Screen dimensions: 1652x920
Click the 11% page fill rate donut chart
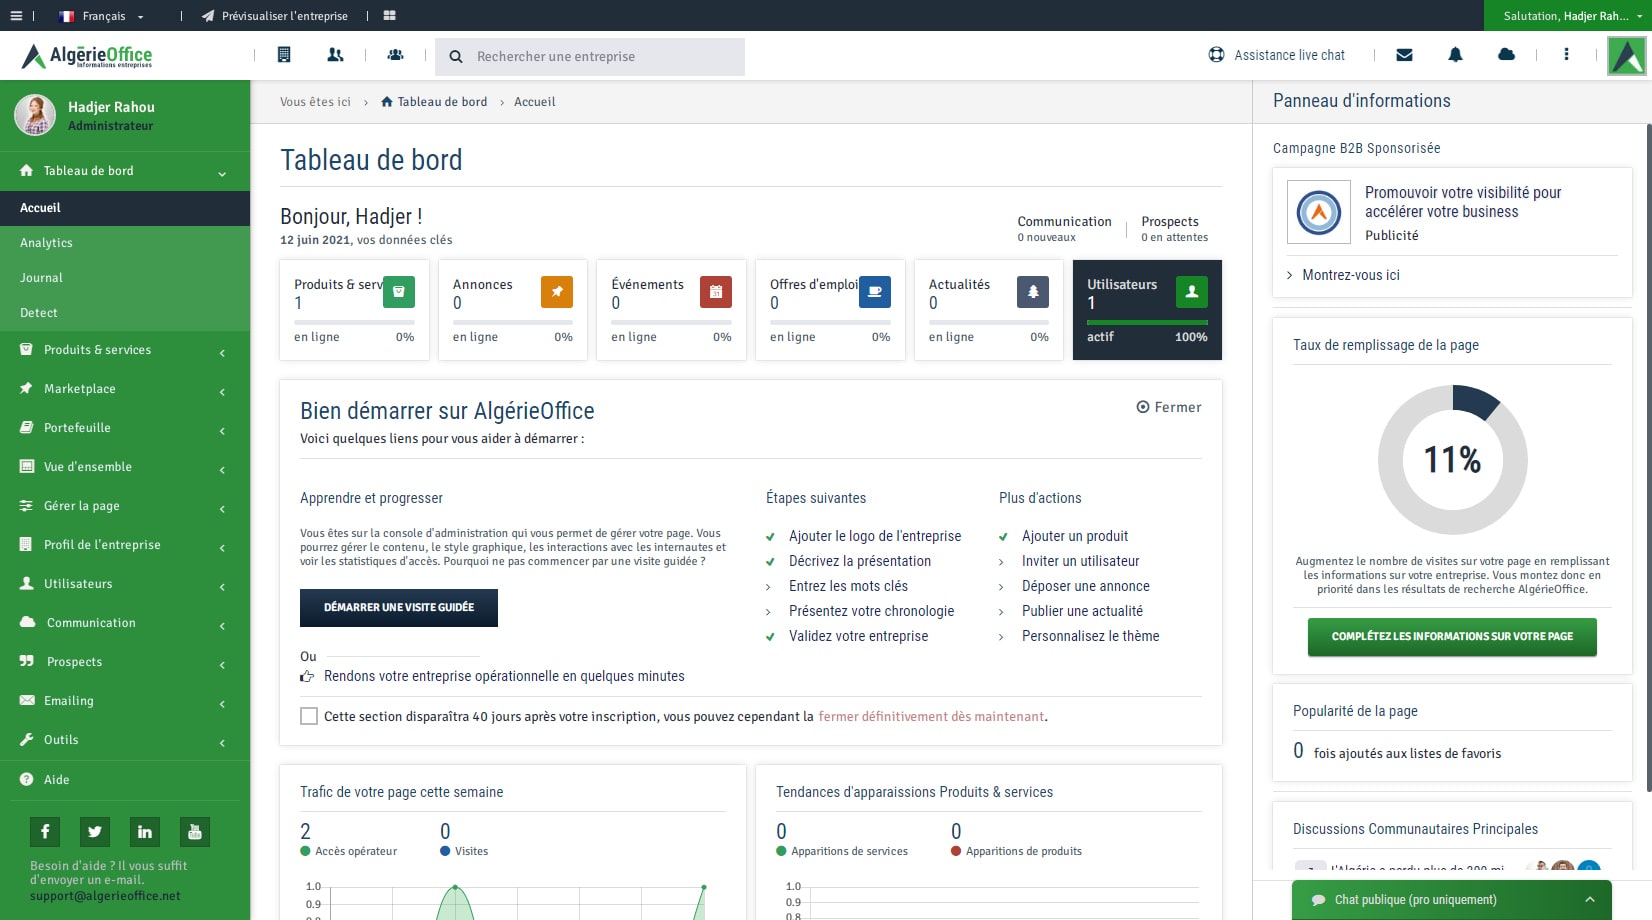[x=1452, y=460]
